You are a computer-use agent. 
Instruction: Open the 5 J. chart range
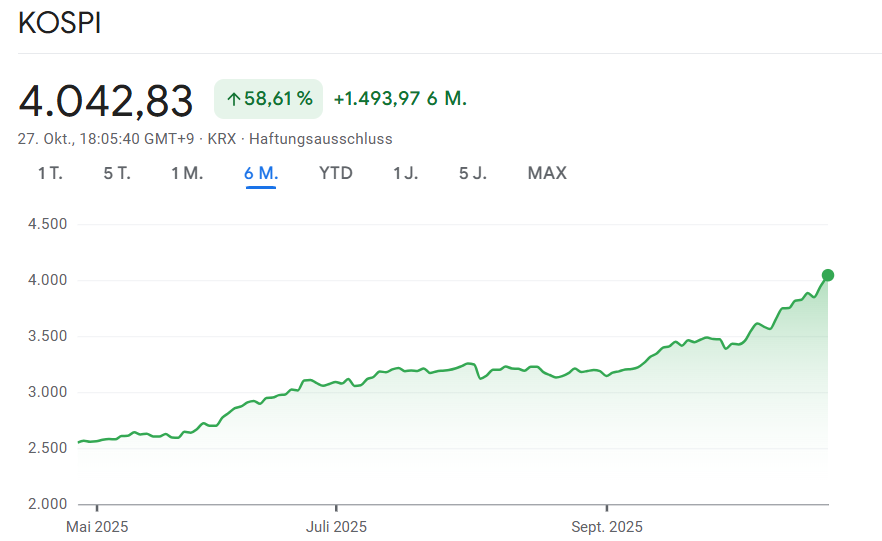click(x=473, y=173)
